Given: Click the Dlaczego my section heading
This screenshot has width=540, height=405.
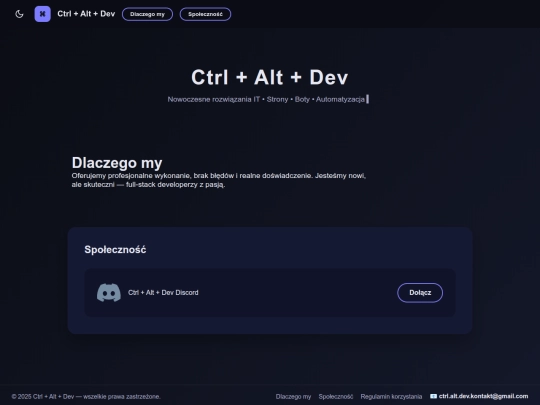Looking at the screenshot, I should click(x=117, y=163).
